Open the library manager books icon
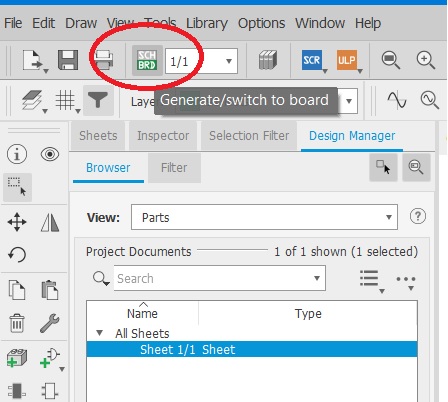This screenshot has height=402, width=448. point(268,60)
